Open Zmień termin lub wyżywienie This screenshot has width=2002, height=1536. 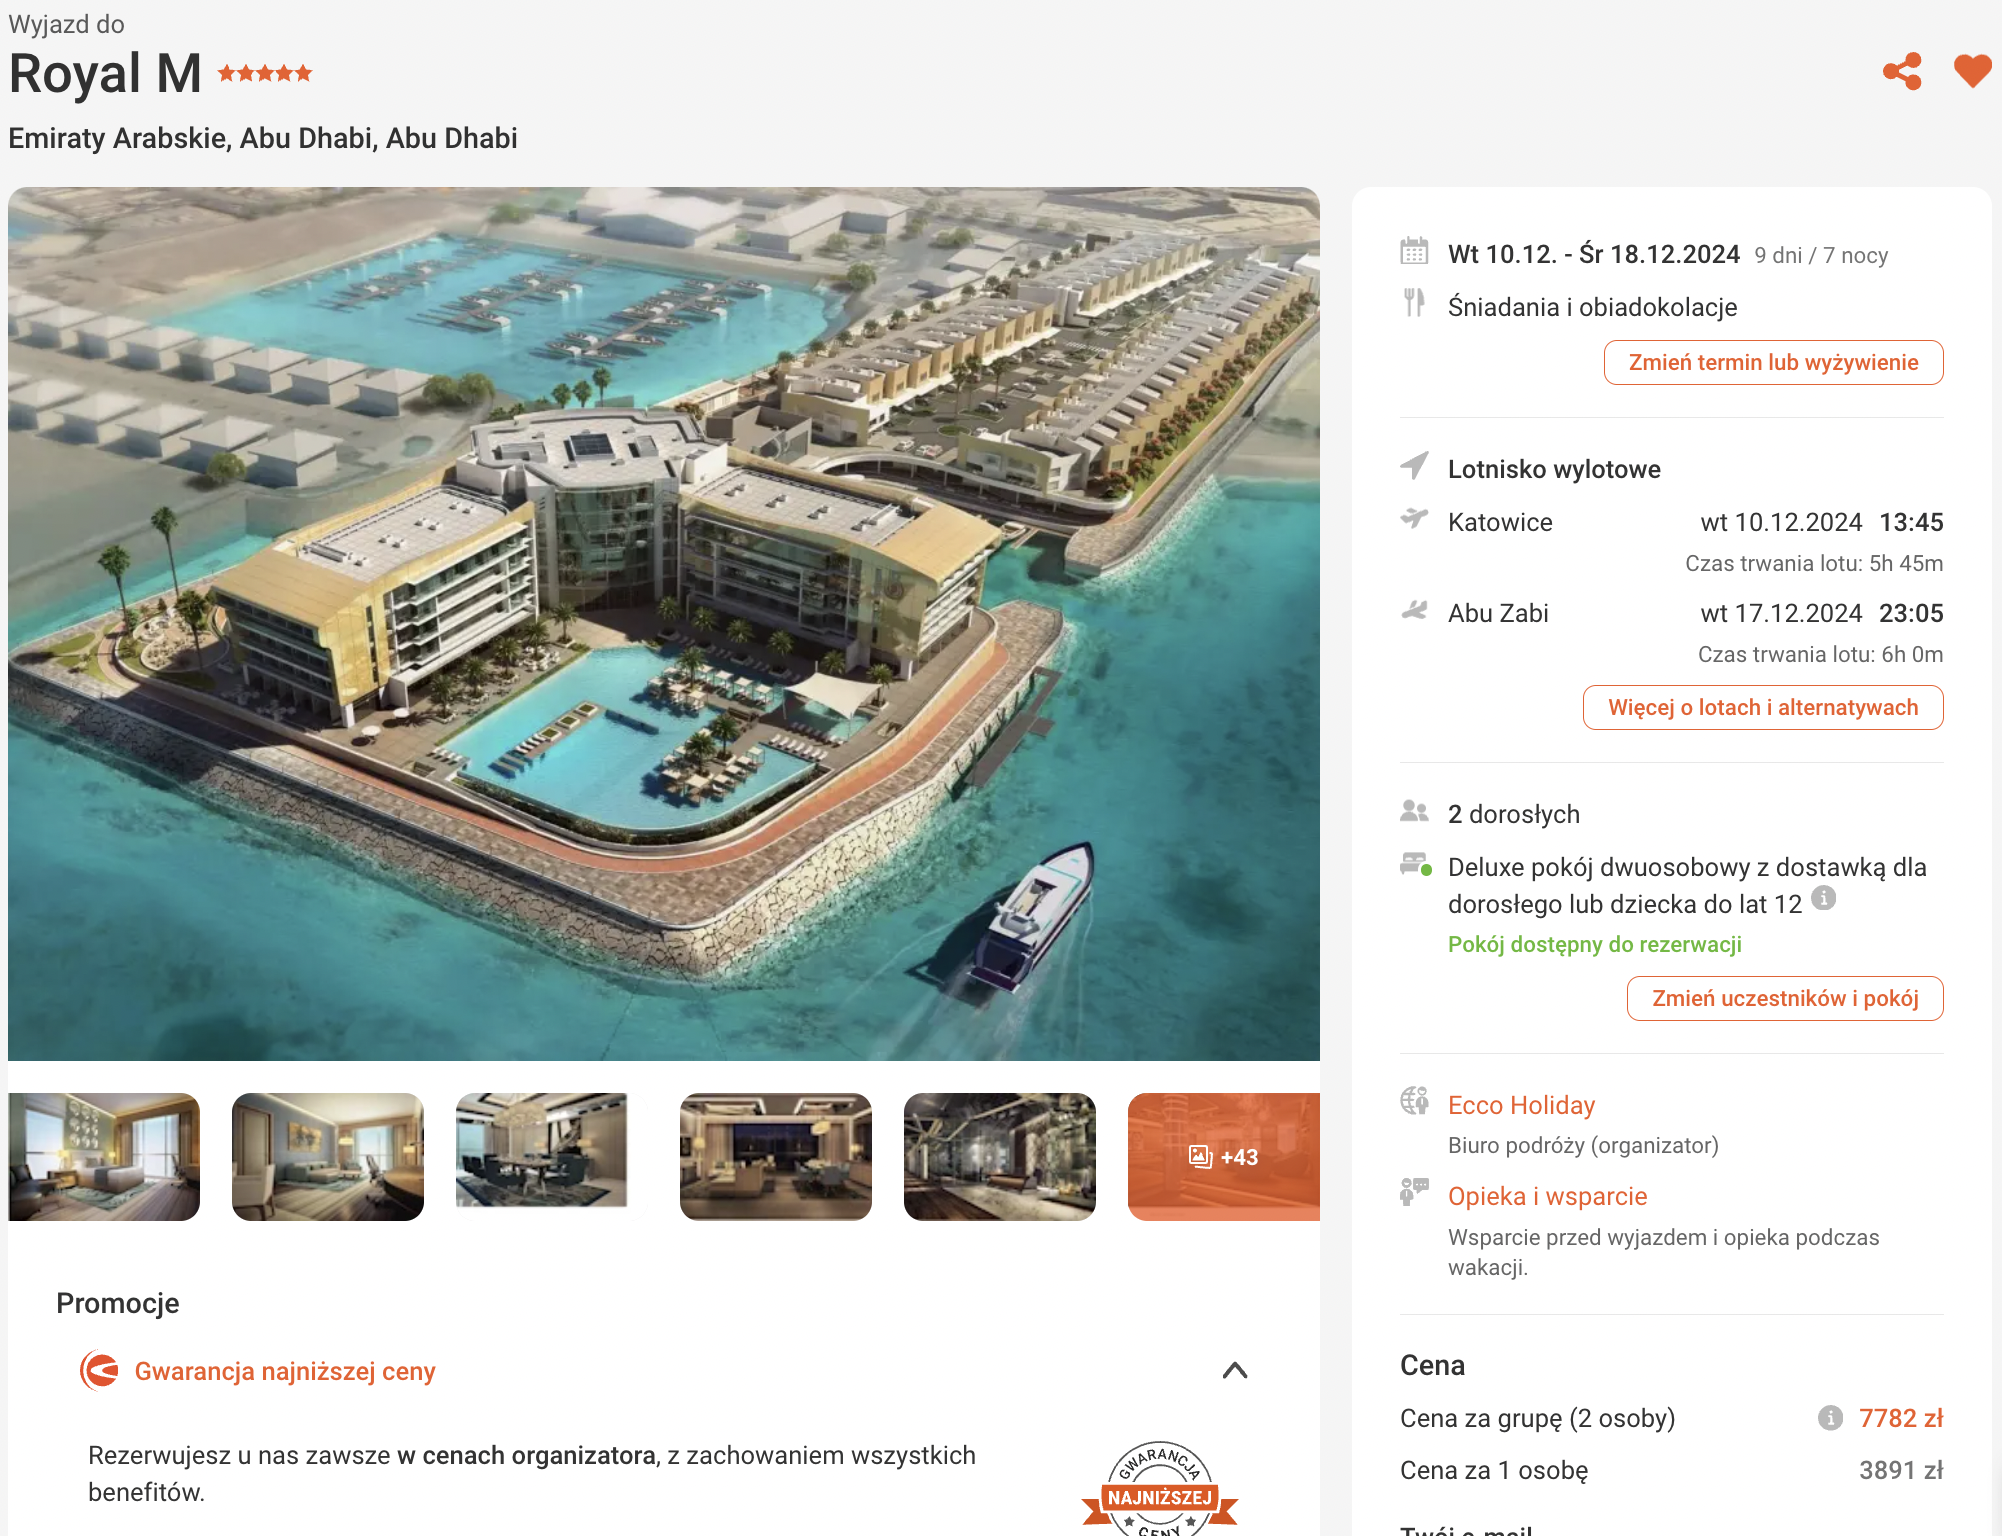click(x=1773, y=363)
